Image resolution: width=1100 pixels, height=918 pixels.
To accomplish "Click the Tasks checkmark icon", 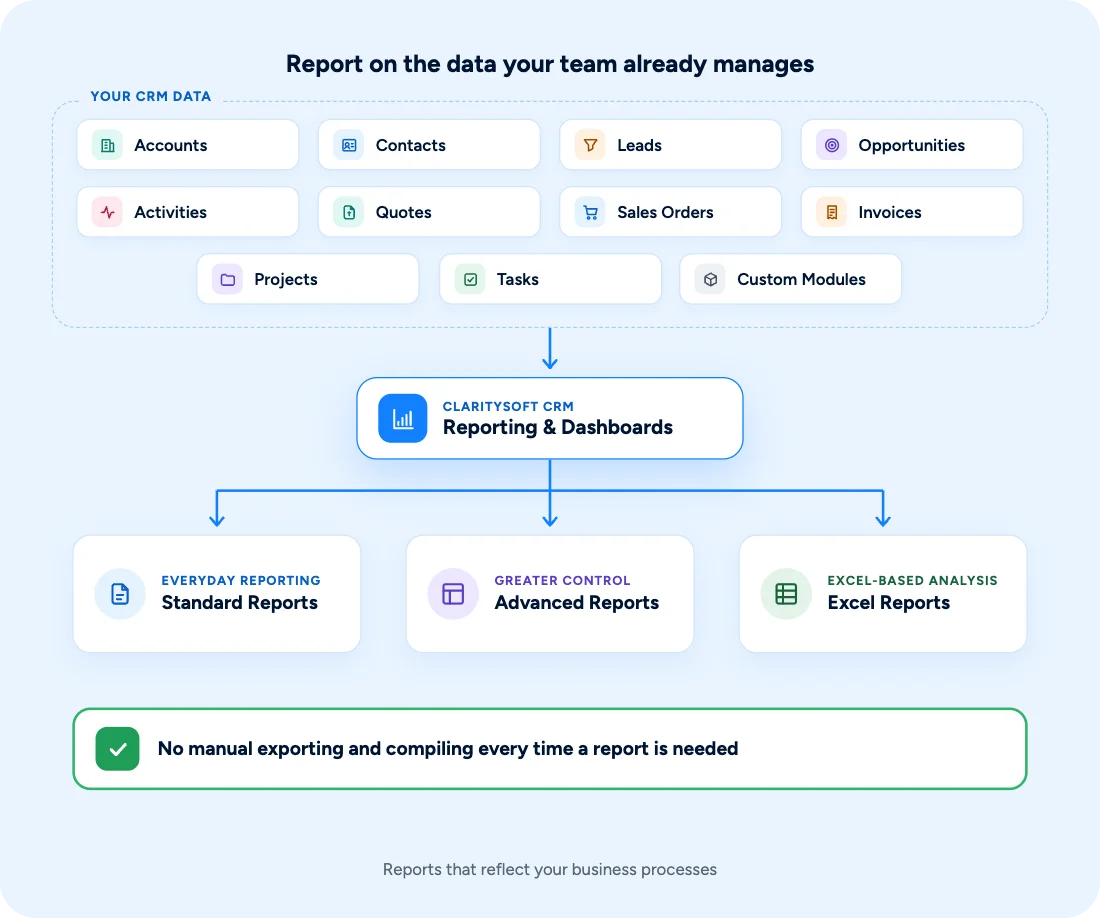I will point(470,279).
